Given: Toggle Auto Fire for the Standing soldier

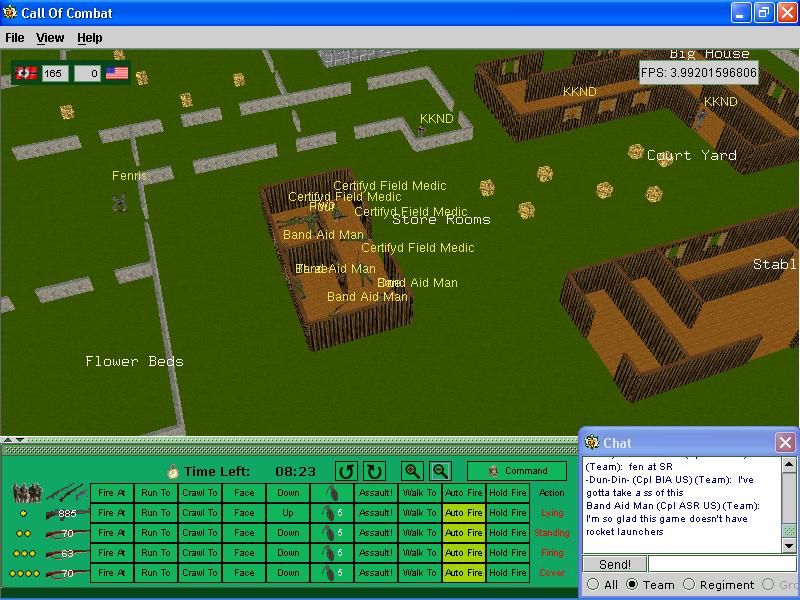Looking at the screenshot, I should pyautogui.click(x=464, y=533).
